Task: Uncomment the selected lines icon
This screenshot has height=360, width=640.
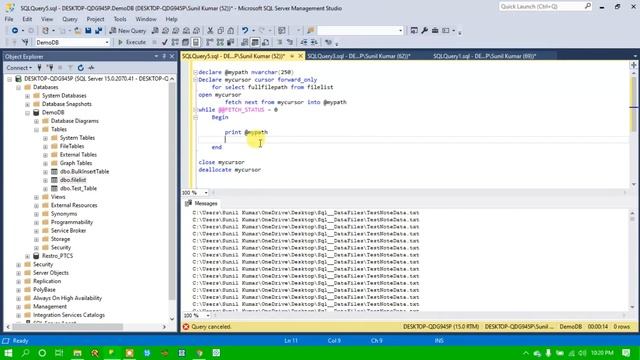Action: coord(290,42)
